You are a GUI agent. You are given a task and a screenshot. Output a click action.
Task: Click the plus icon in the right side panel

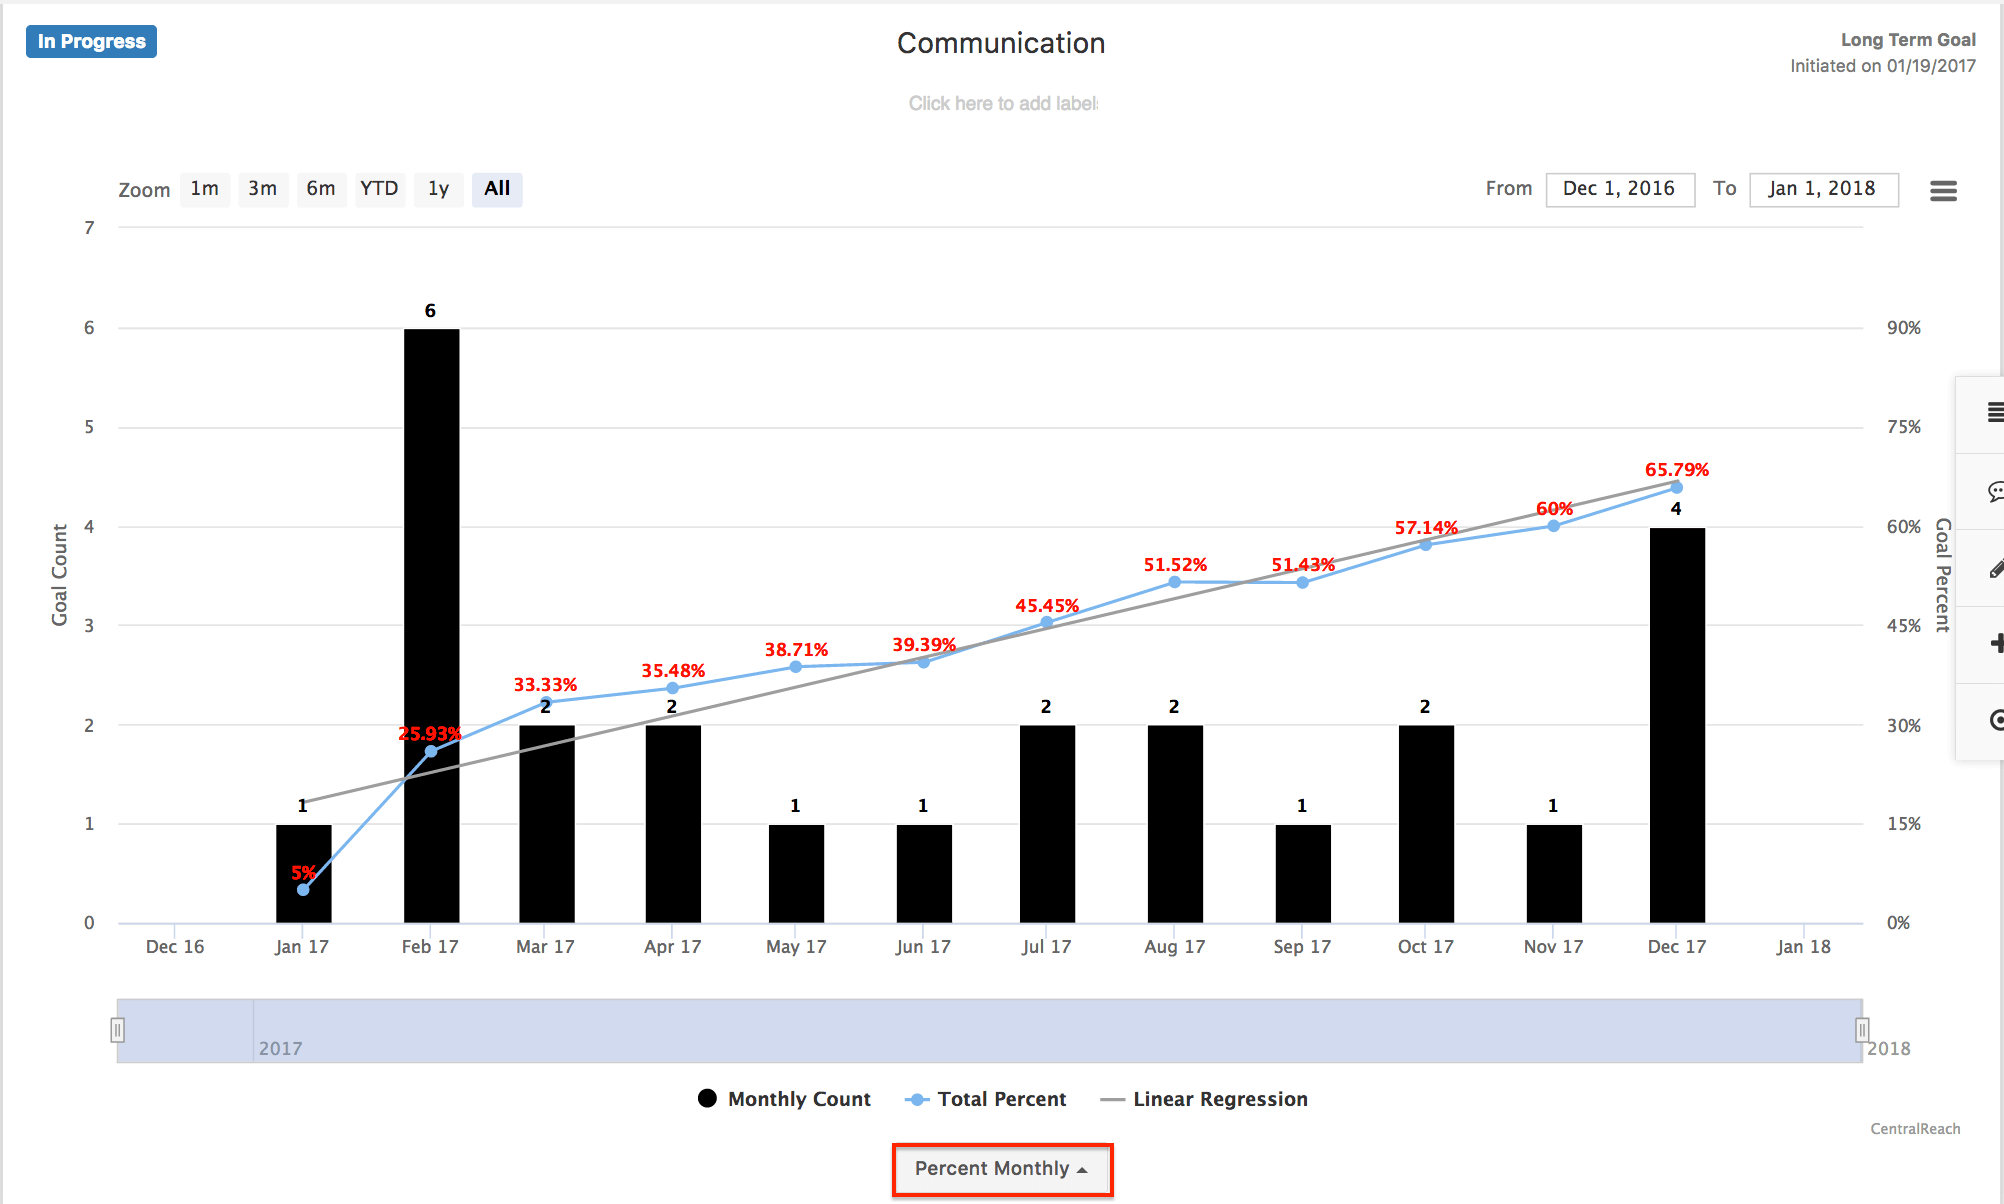[1995, 645]
